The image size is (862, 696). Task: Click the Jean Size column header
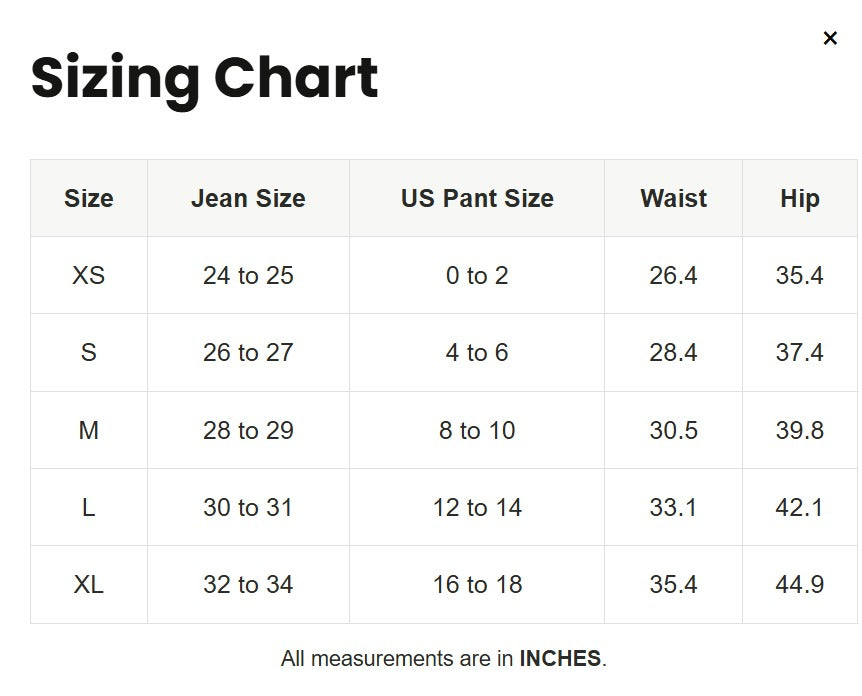pos(248,199)
